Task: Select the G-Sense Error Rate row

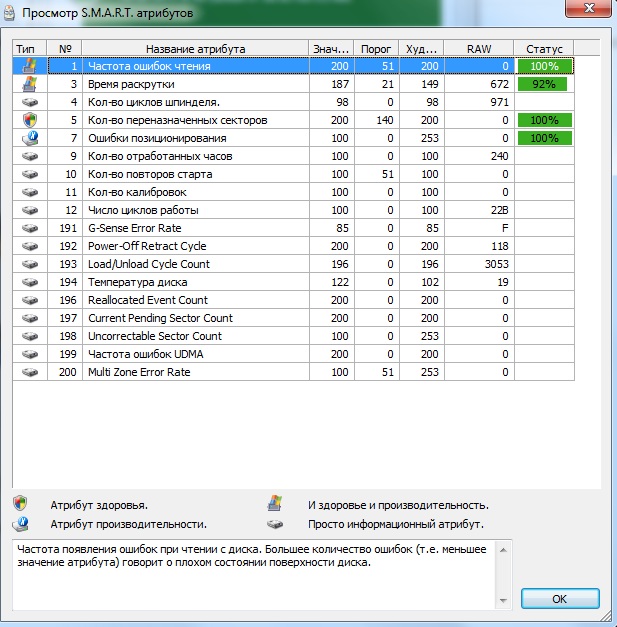Action: [x=294, y=228]
